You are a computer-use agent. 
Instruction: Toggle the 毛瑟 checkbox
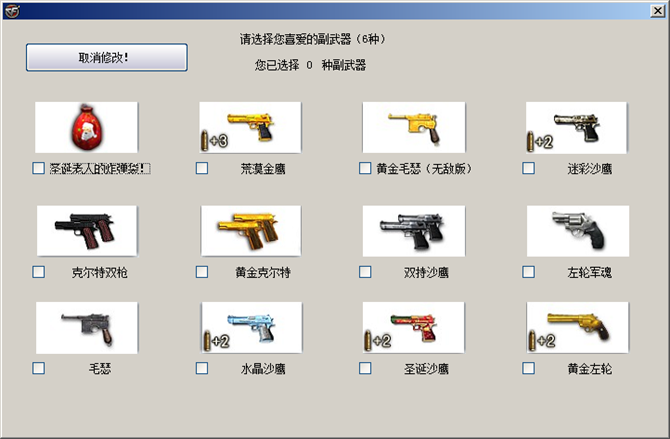(38, 368)
